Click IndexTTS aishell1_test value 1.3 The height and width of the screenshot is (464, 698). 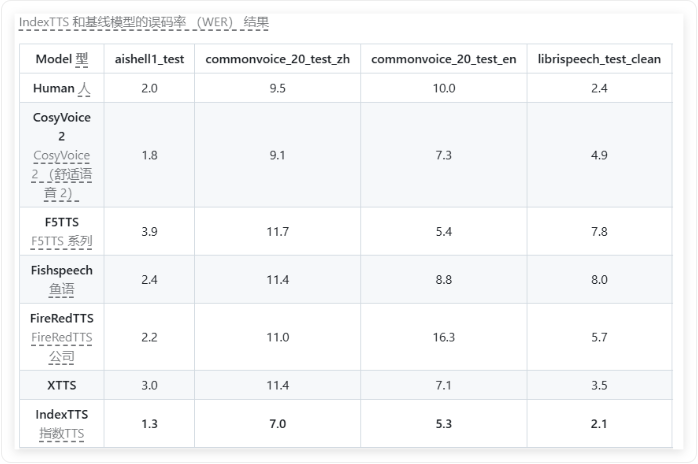(149, 424)
